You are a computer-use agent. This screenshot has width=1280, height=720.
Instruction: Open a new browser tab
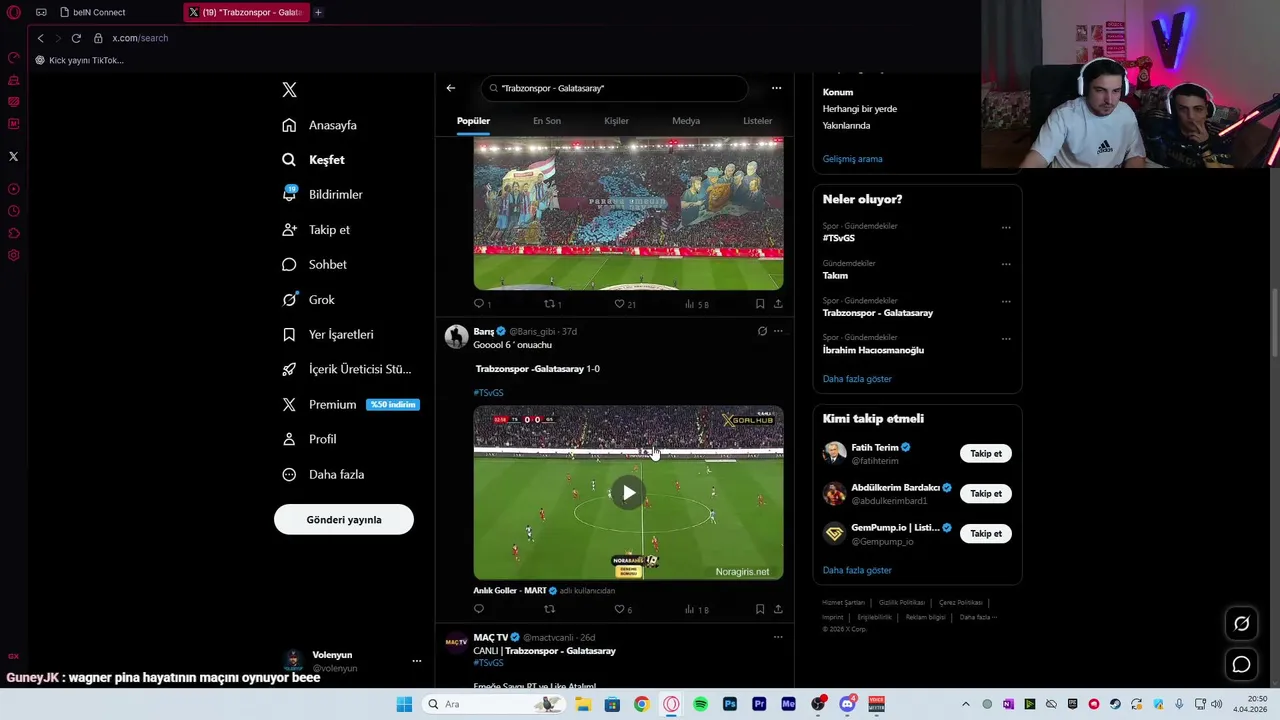(x=318, y=12)
